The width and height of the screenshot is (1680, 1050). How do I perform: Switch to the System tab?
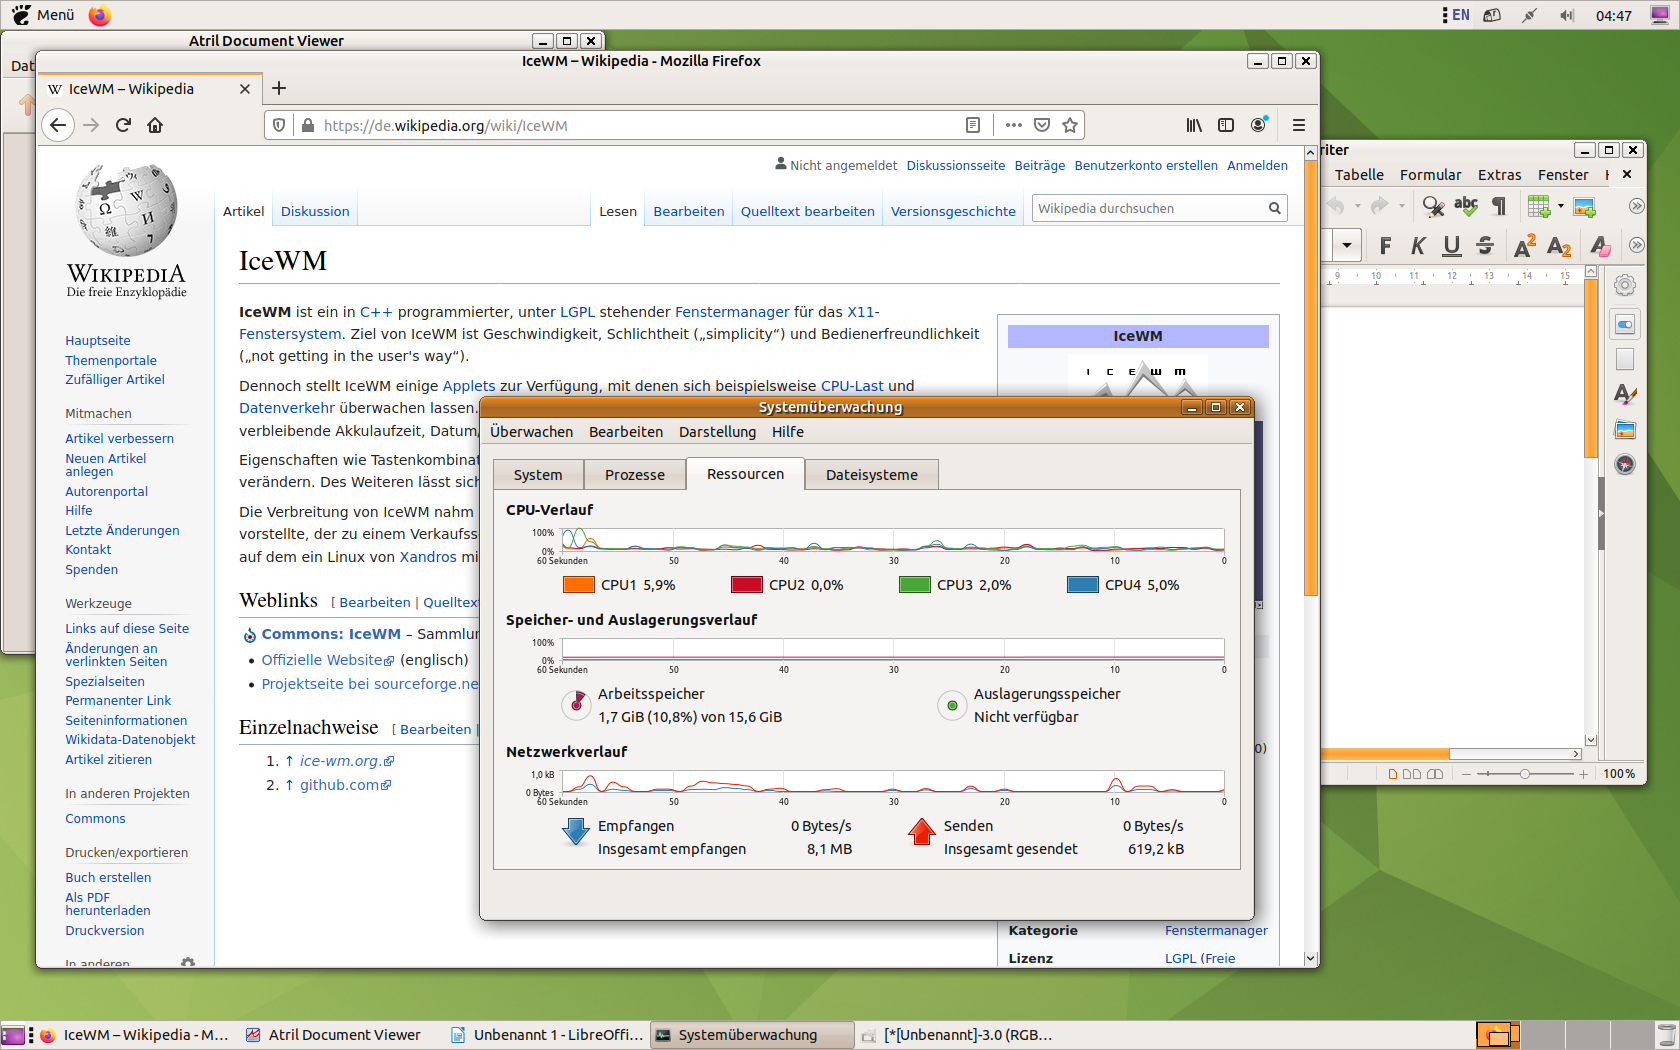tap(538, 475)
